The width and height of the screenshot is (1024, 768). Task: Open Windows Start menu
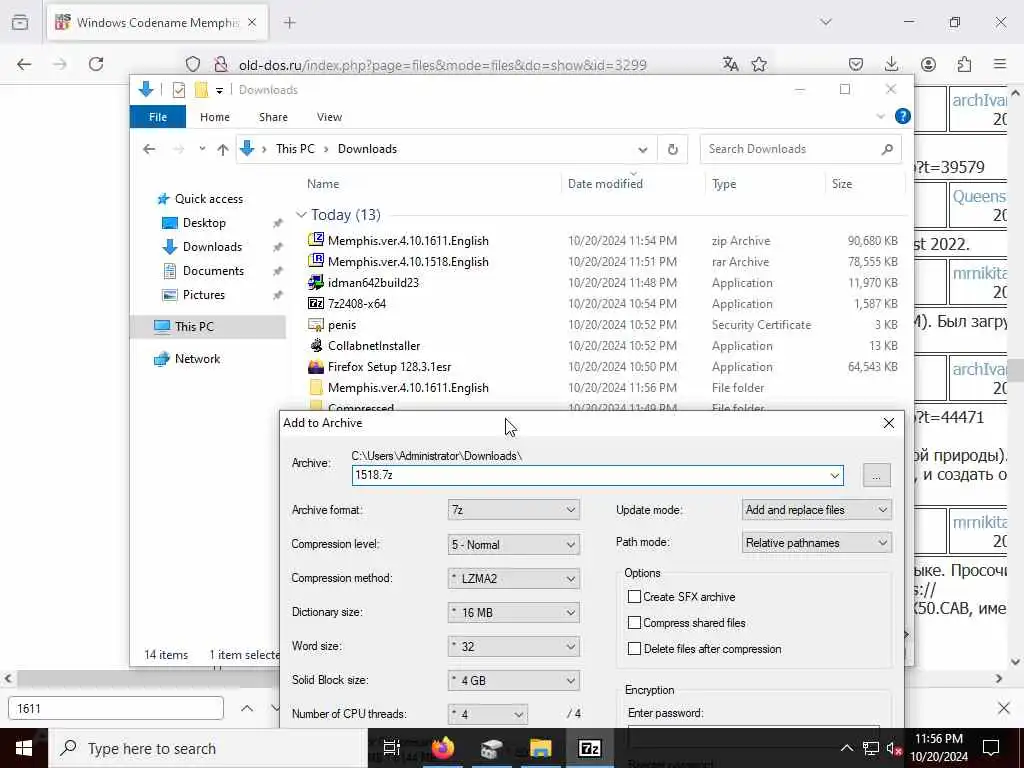coord(24,748)
